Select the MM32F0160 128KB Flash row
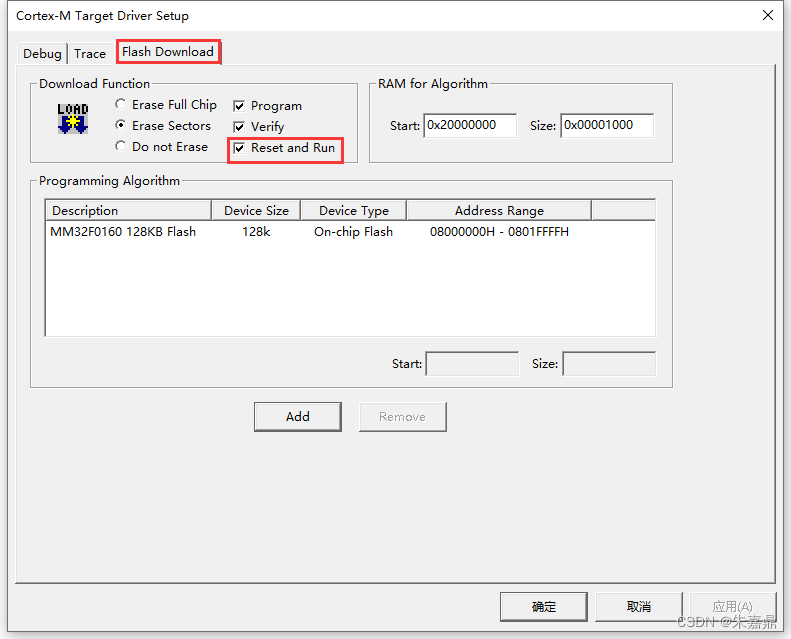 [350, 232]
